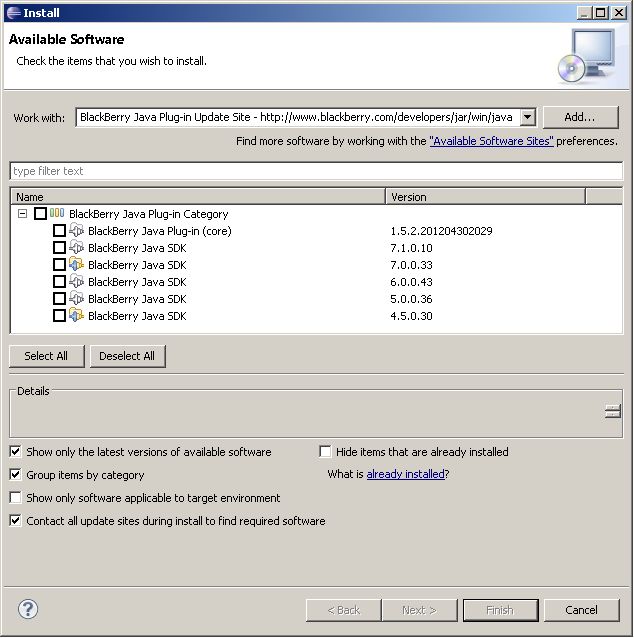
Task: Click the BlackBerry Java Plug-in Category icon
Action: [x=57, y=213]
